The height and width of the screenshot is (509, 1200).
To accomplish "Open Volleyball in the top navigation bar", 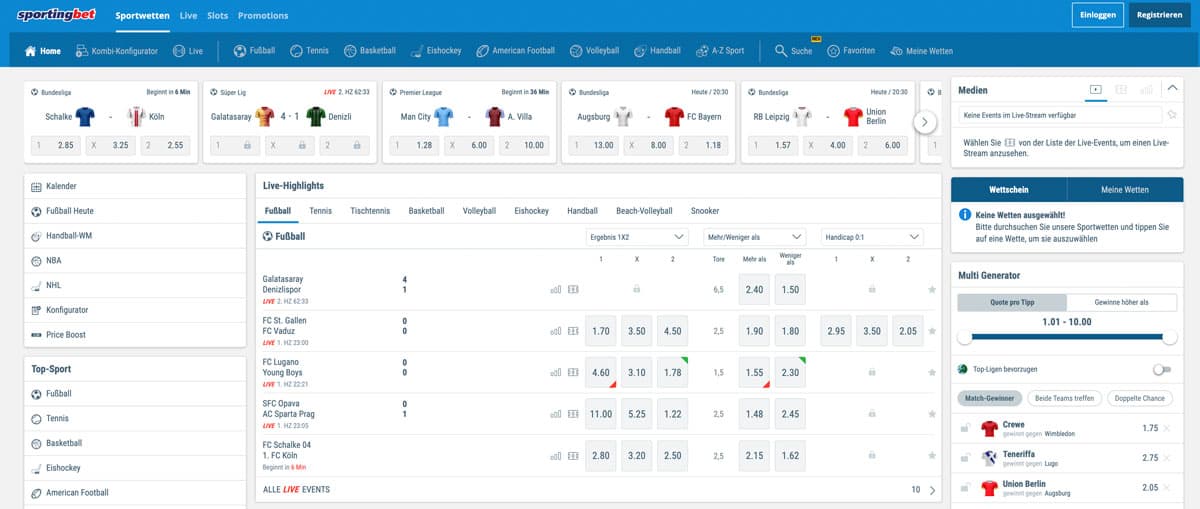I will (595, 51).
